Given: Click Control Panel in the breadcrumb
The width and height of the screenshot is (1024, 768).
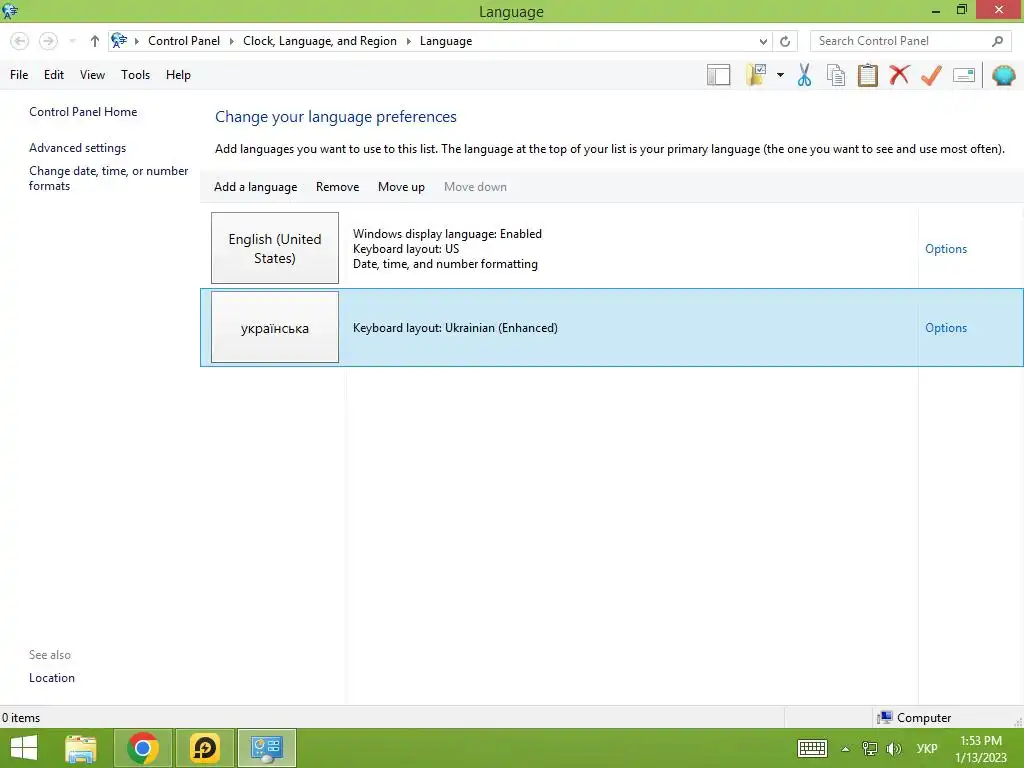Looking at the screenshot, I should click(184, 41).
